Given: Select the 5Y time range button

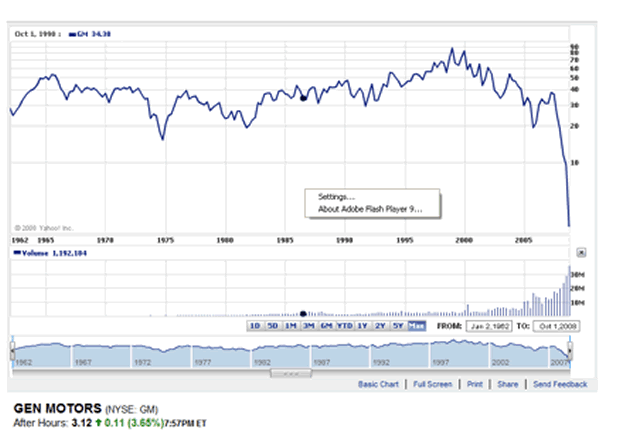Looking at the screenshot, I should tap(398, 326).
